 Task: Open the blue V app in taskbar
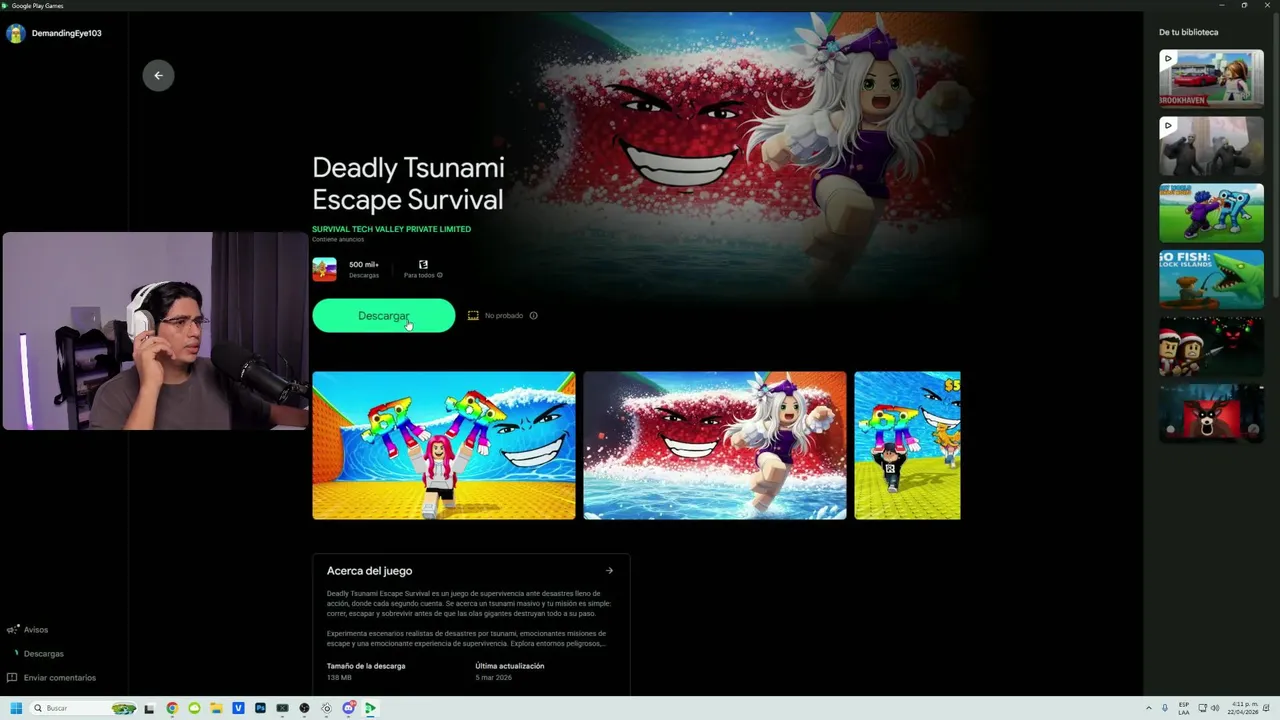tap(238, 708)
